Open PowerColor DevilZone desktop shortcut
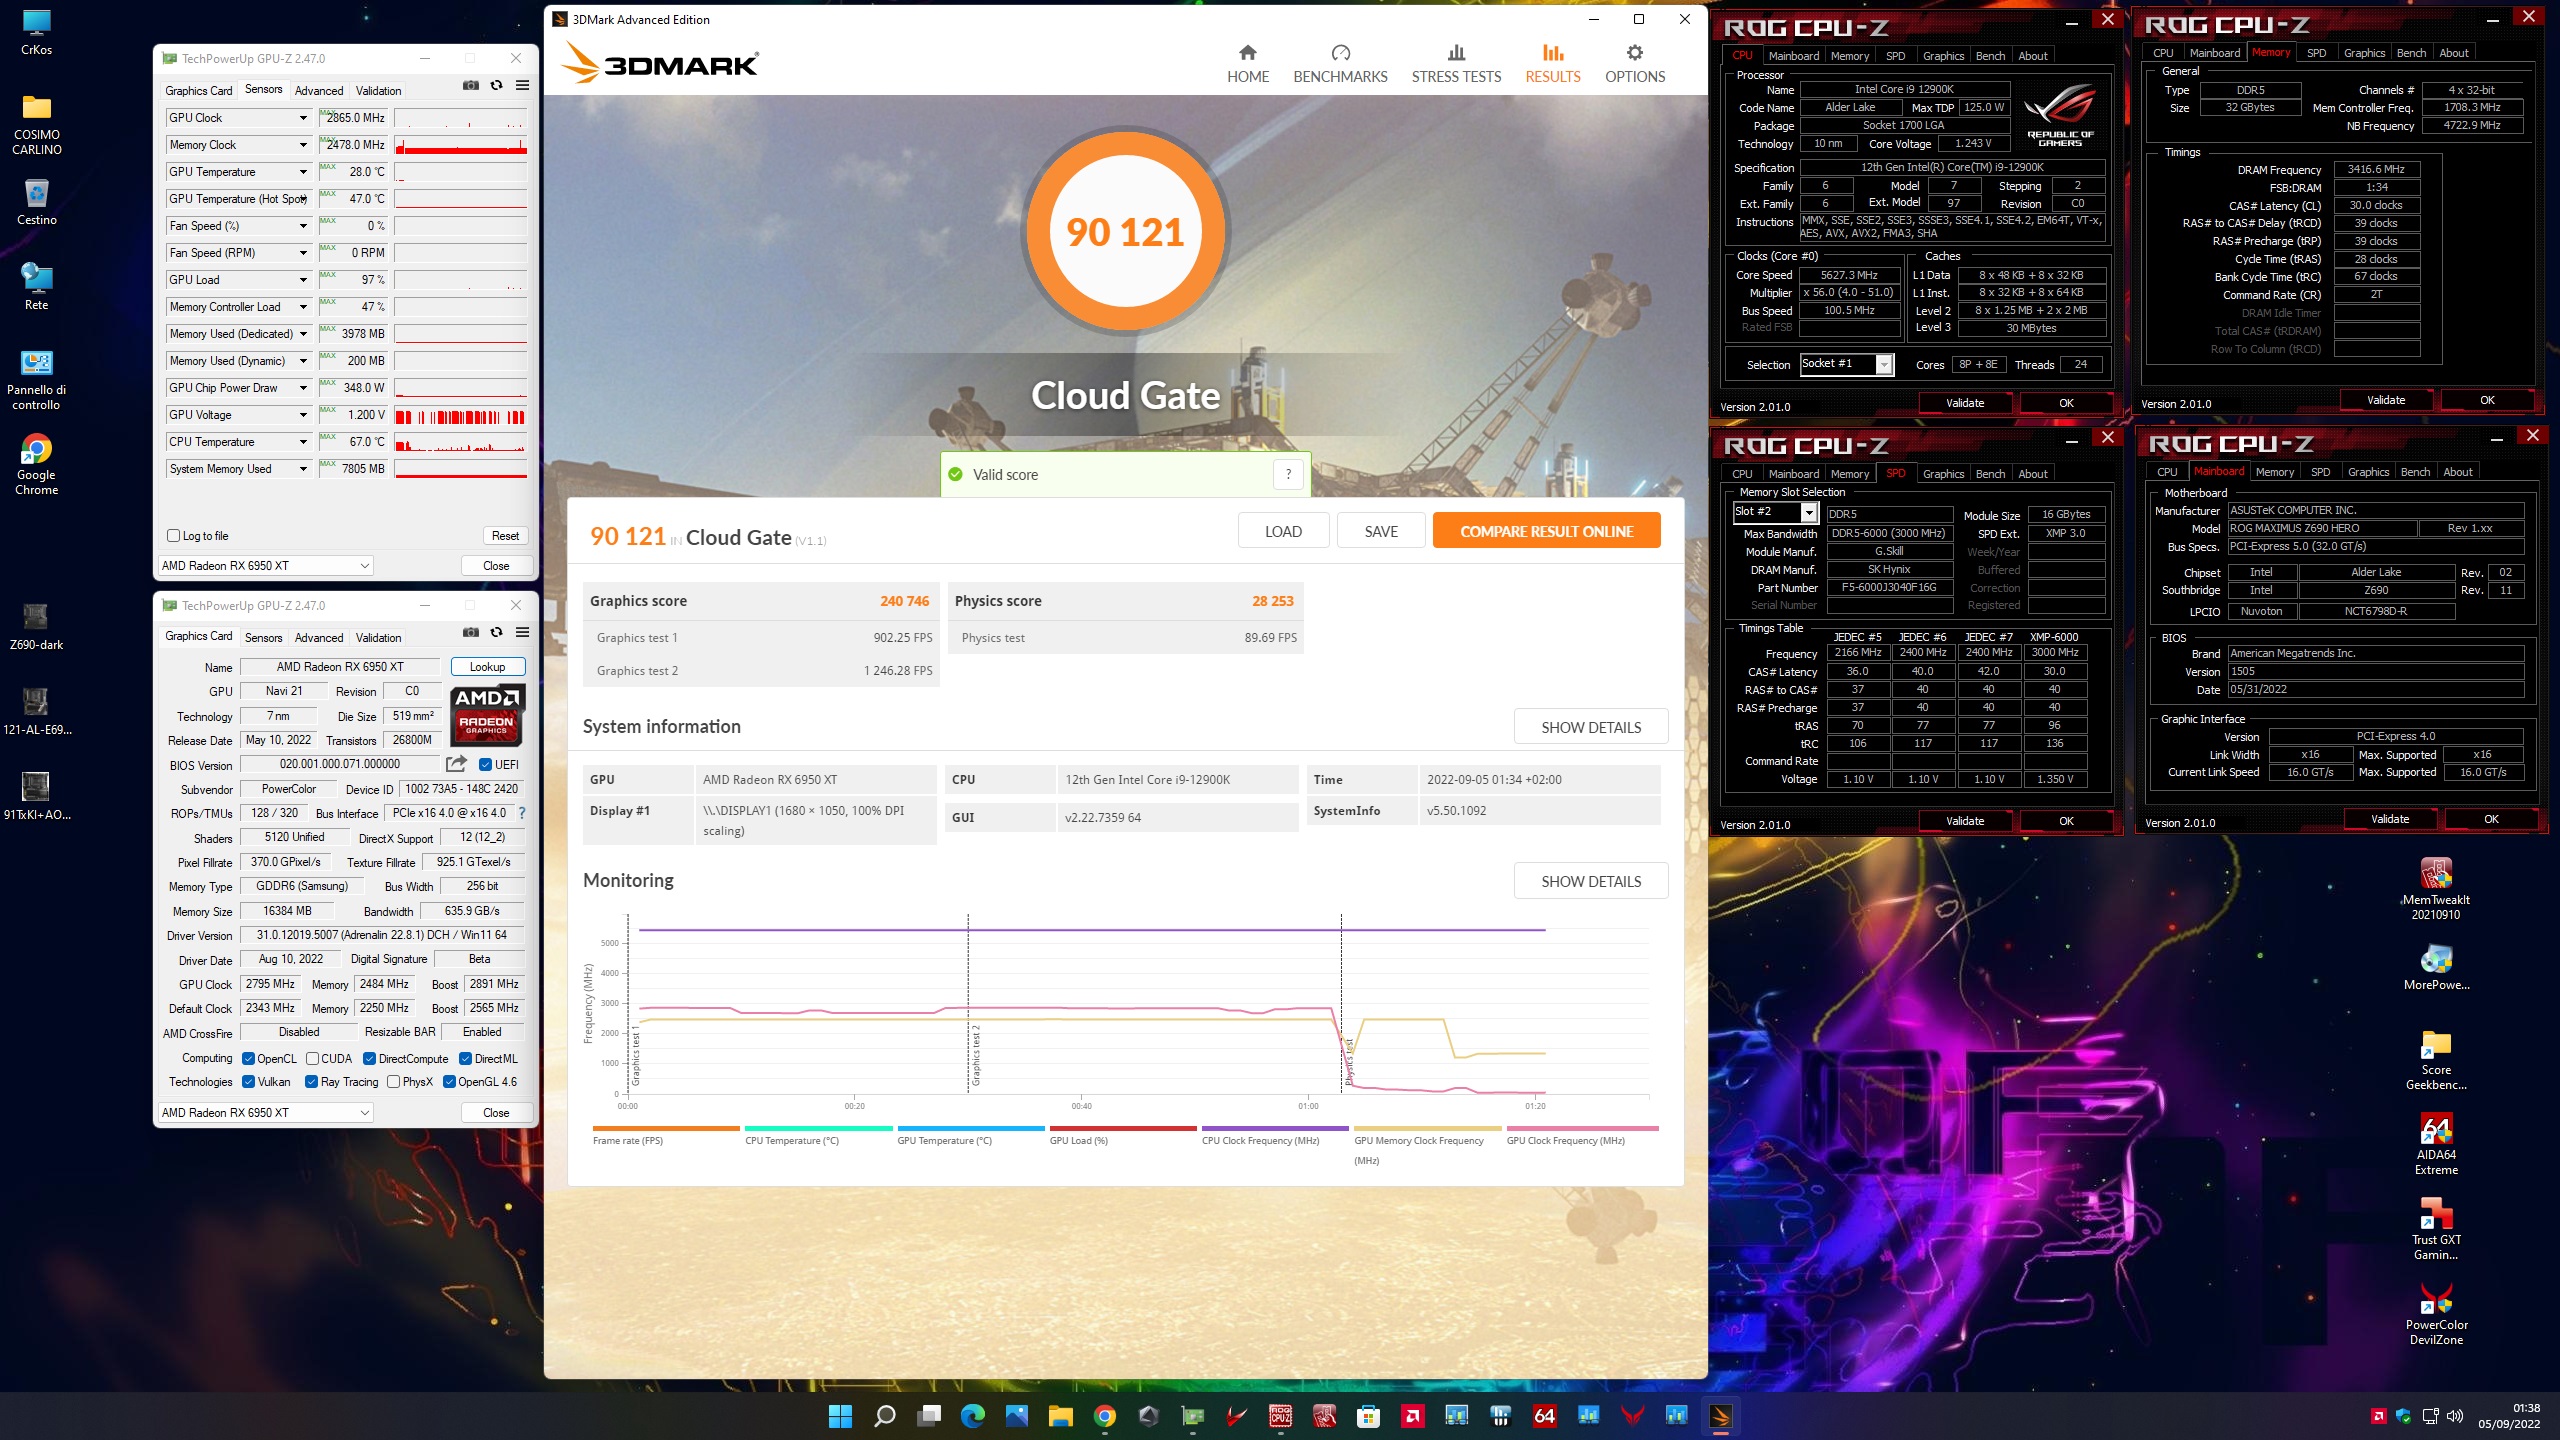The image size is (2560, 1440). [2436, 1315]
